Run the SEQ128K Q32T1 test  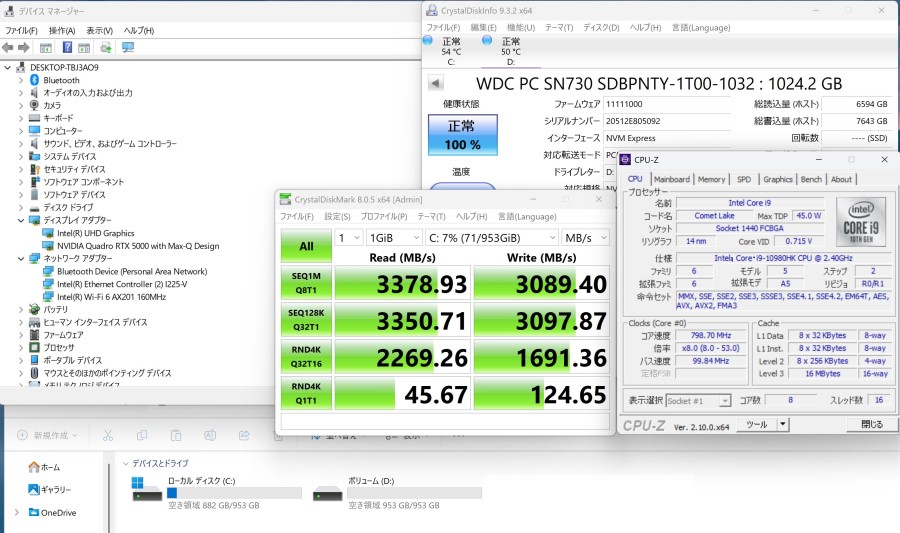(306, 320)
